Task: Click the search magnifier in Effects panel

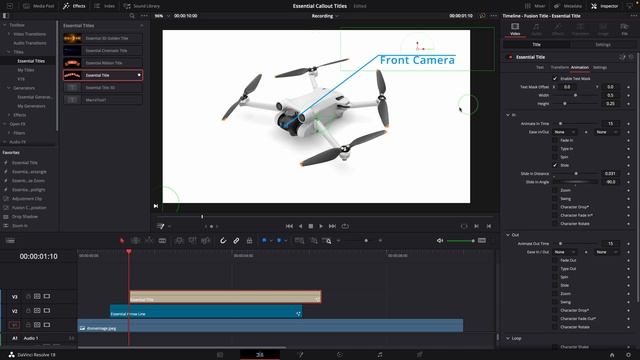Action: tap(132, 16)
